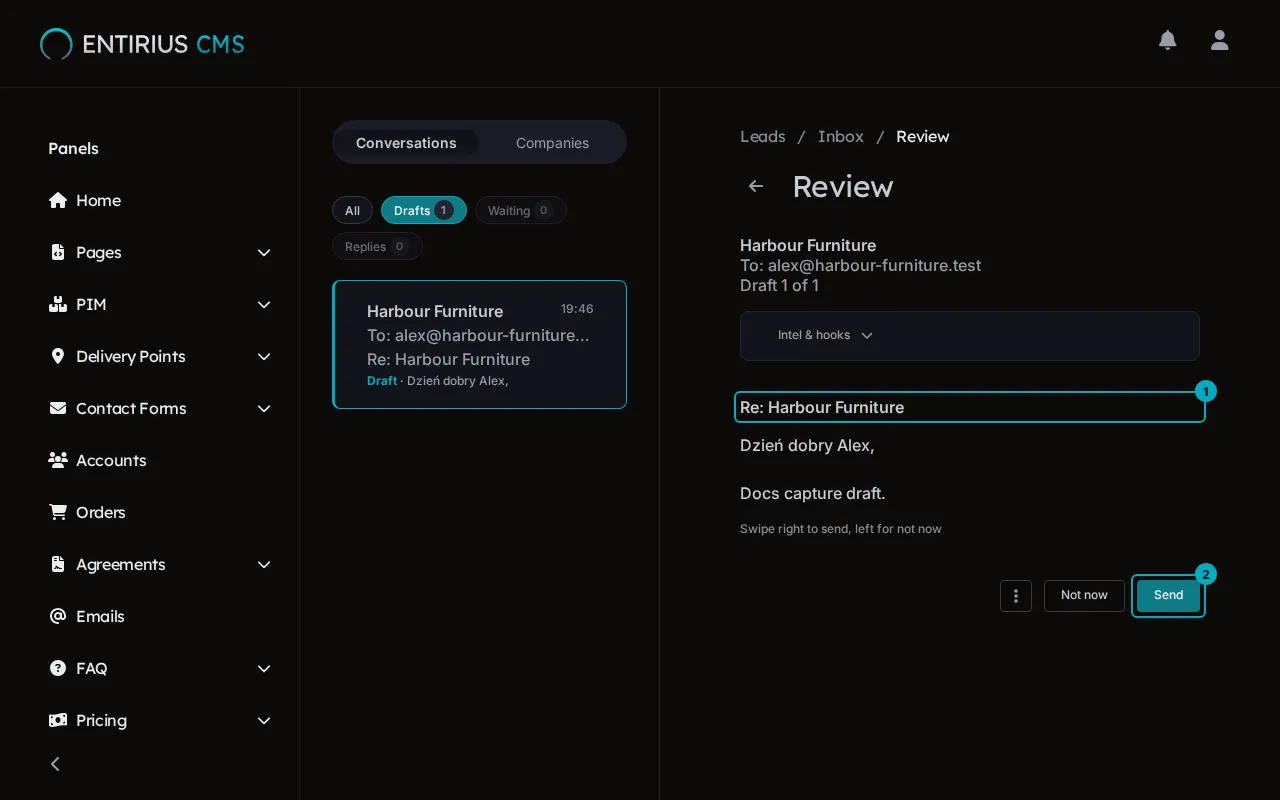Expand the Pages submenu chevron
1280x800 pixels.
pos(264,252)
